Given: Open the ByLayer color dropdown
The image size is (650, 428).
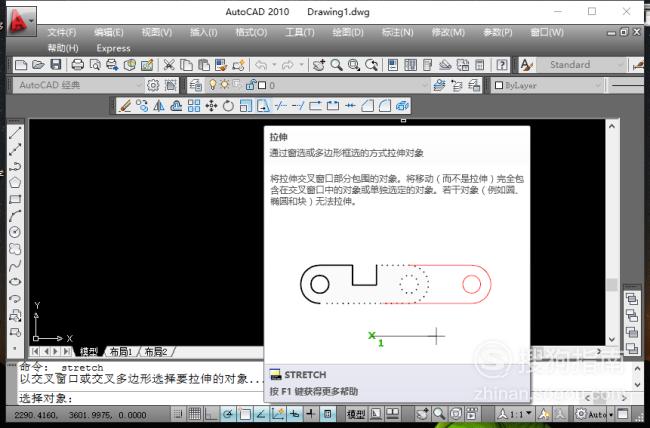Looking at the screenshot, I should coord(547,85).
